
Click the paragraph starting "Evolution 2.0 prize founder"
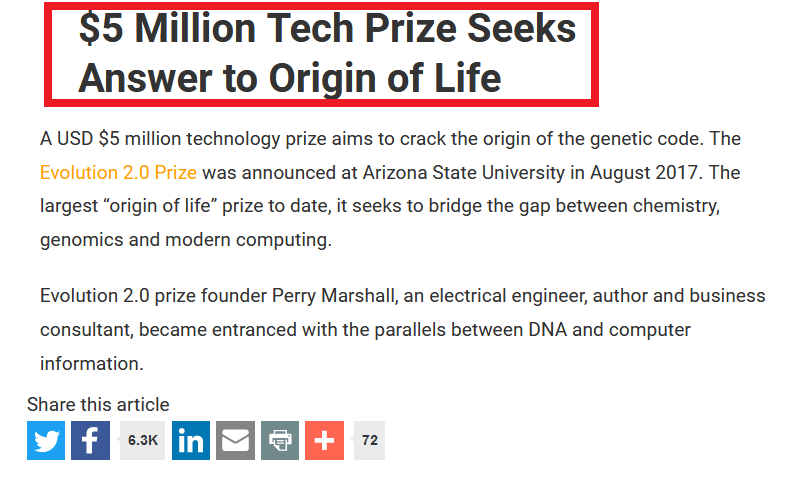(400, 330)
